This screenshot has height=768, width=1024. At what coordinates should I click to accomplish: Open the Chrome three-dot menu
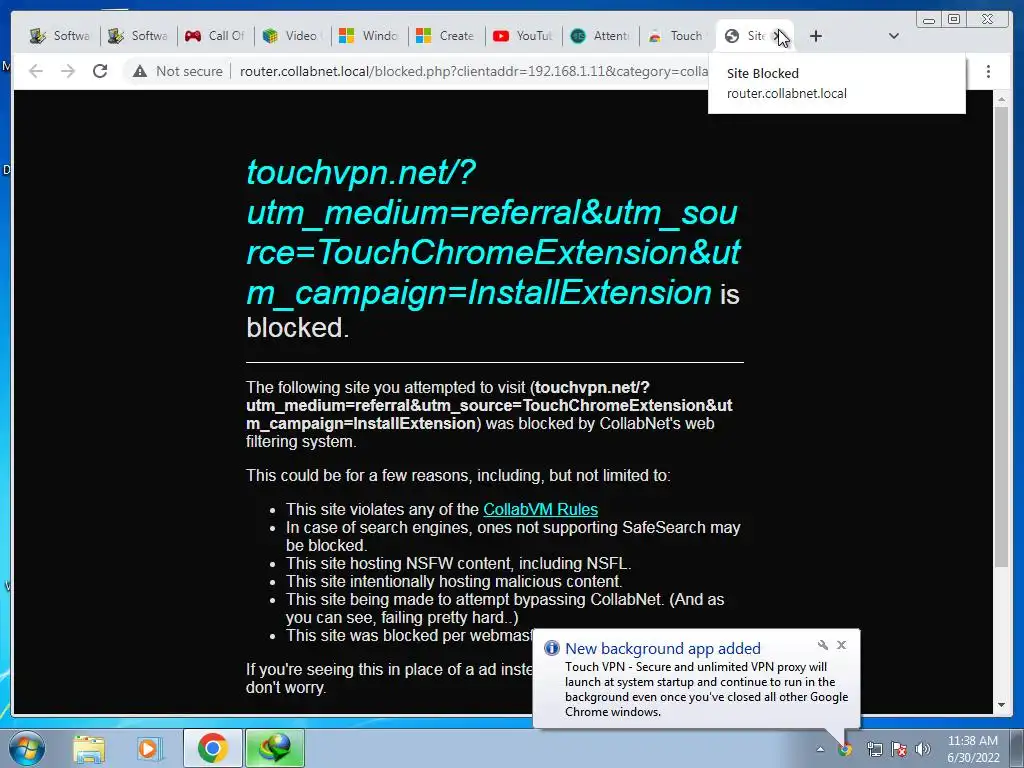click(988, 71)
